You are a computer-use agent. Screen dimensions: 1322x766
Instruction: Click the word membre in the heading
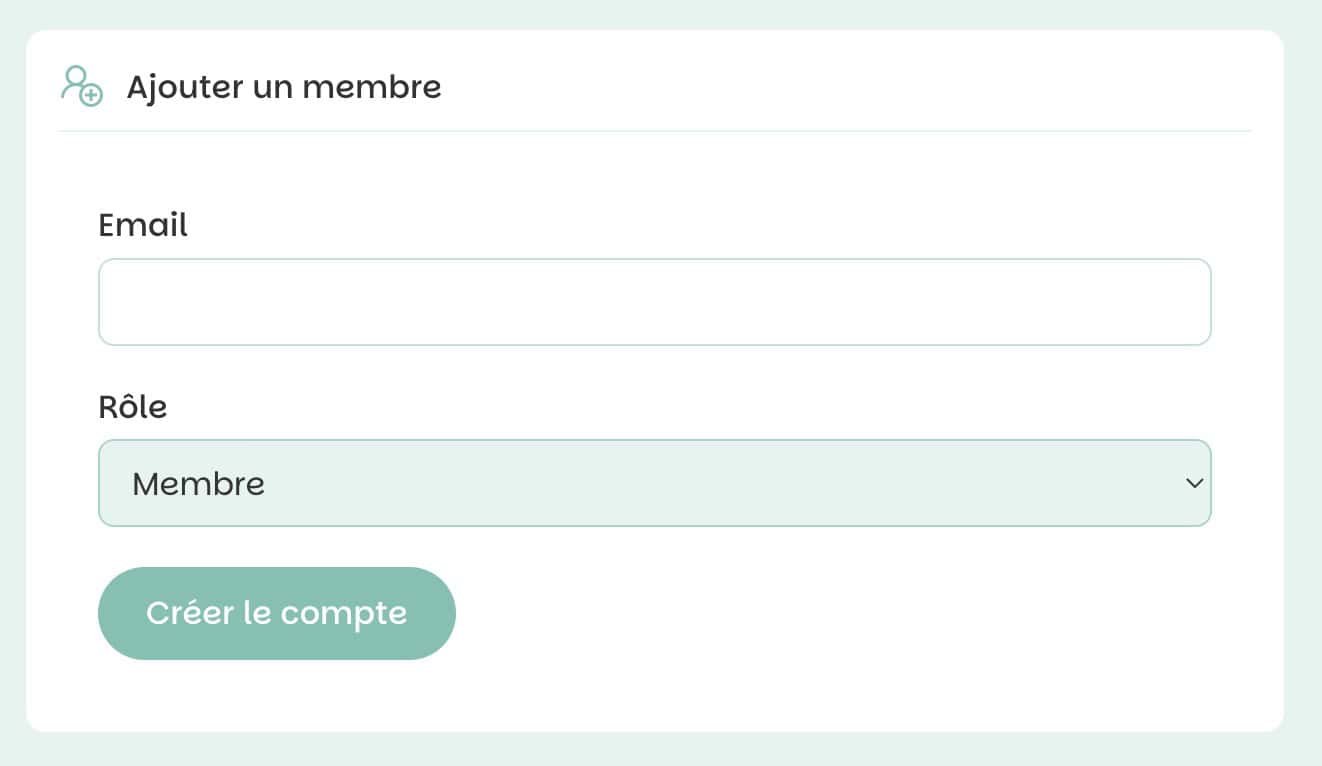[372, 87]
